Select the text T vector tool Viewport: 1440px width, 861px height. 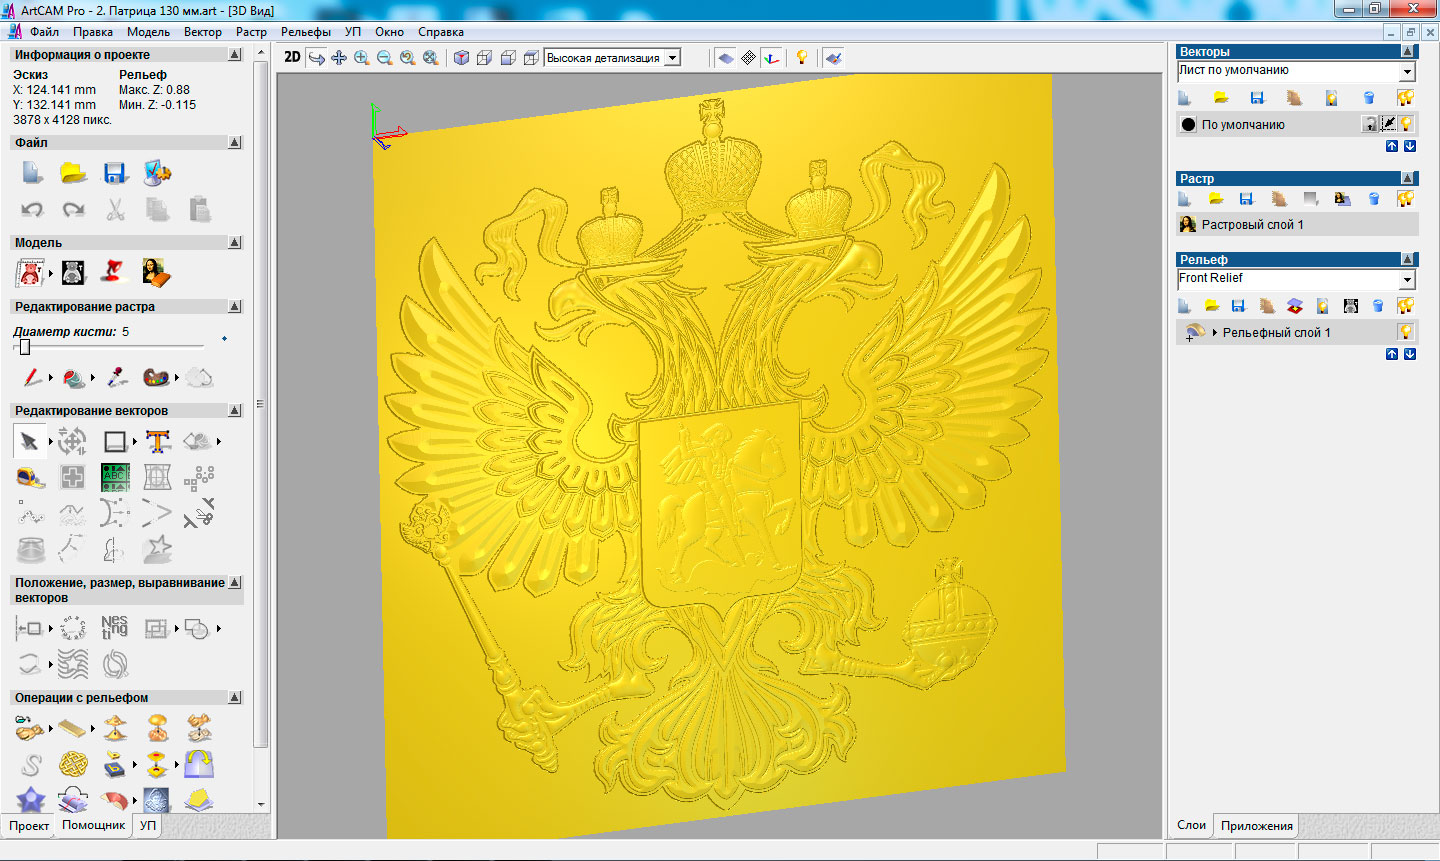(158, 441)
